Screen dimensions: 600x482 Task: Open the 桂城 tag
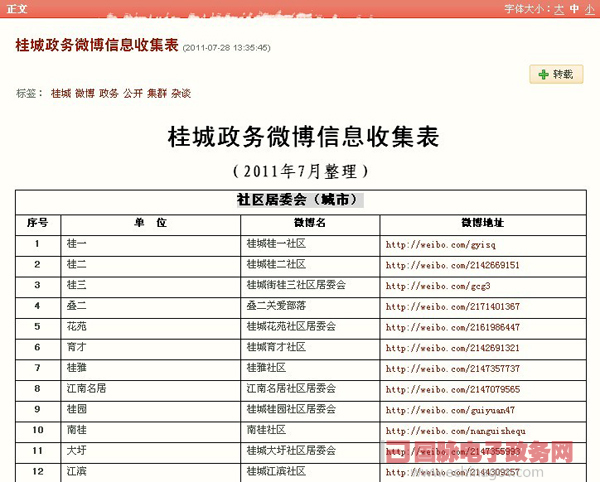[x=61, y=93]
